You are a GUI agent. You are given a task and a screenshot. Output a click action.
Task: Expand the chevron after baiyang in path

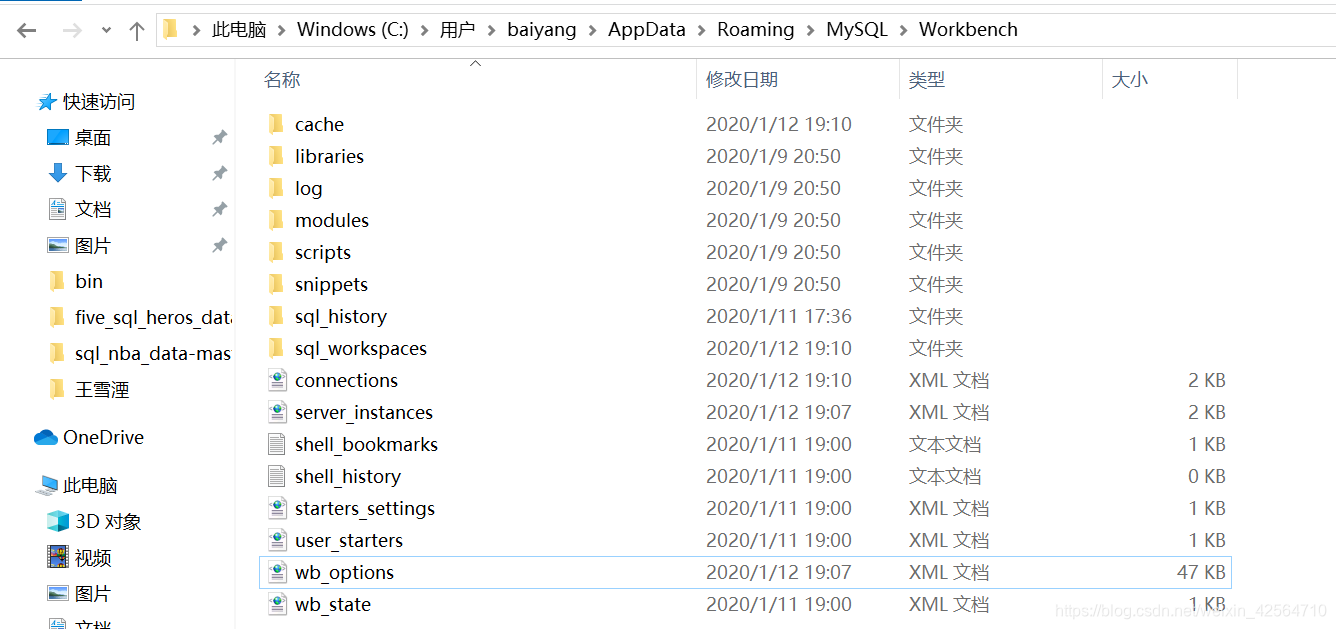click(592, 30)
